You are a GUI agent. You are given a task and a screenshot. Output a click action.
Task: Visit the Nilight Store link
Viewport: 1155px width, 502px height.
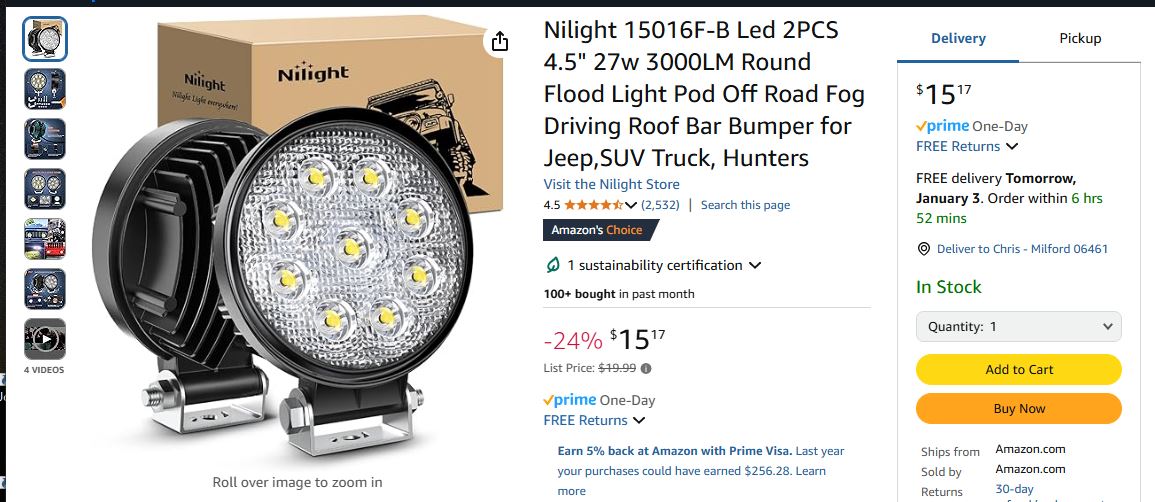(x=611, y=184)
